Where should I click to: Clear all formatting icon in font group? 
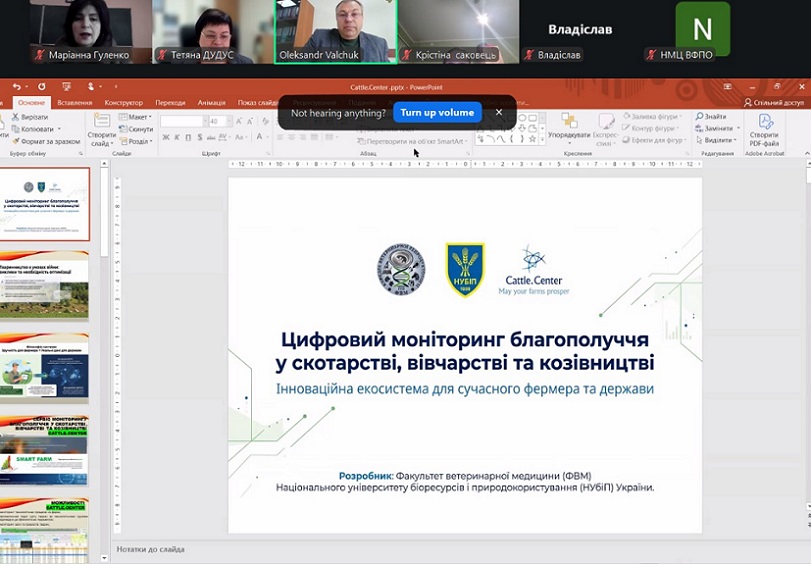[265, 121]
